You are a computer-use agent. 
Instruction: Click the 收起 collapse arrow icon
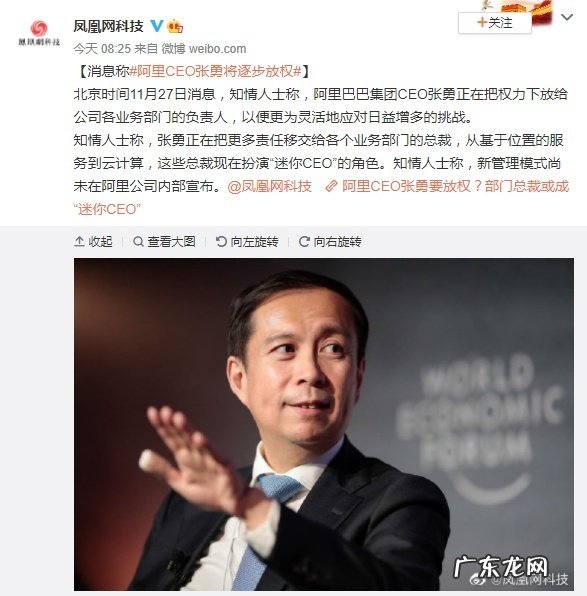click(x=79, y=241)
